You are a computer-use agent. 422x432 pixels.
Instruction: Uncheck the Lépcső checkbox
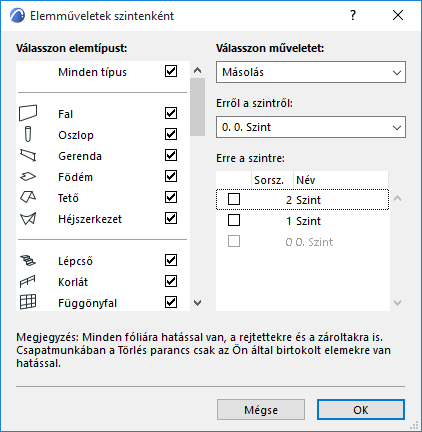(171, 260)
